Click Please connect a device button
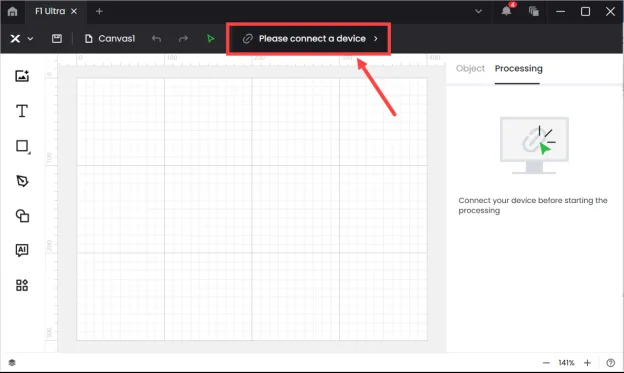Screen dimensions: 624x373 pos(308,39)
